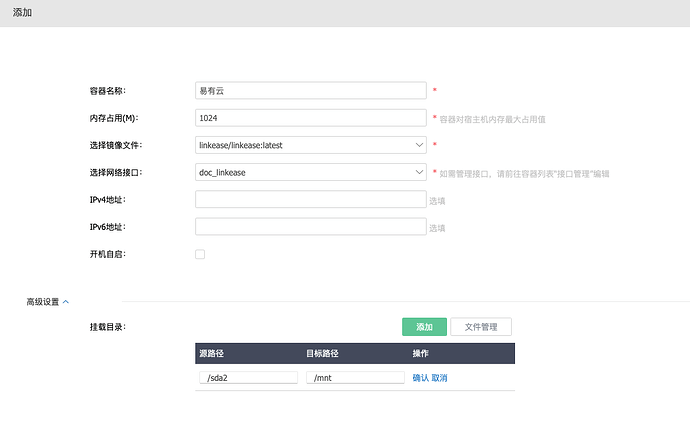Open the 选择镜像文件 dropdown
690x421 pixels.
(x=311, y=145)
